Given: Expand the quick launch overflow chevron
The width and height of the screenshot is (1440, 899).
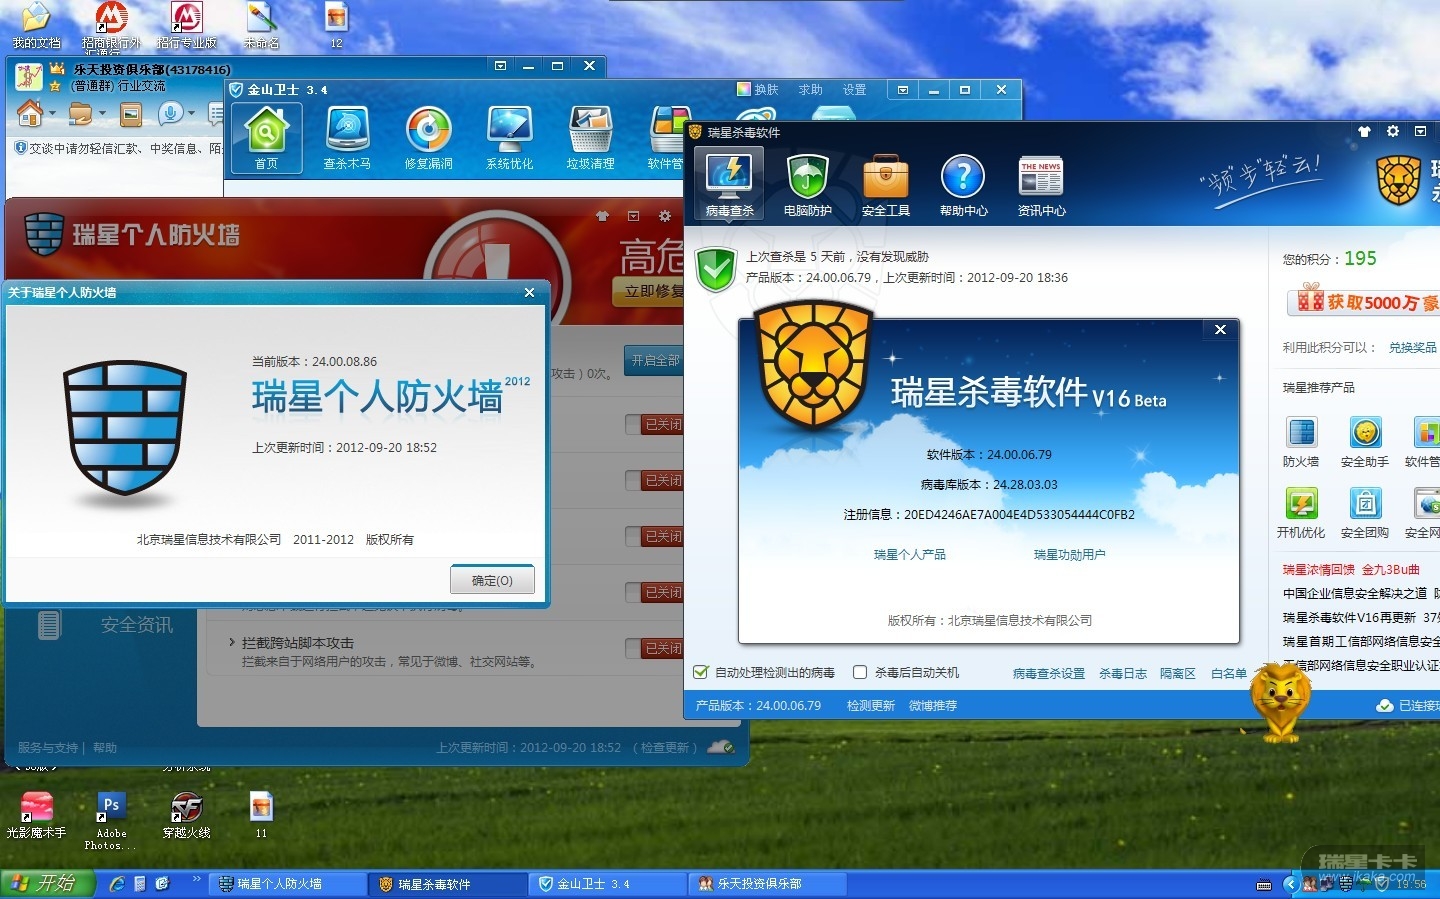Looking at the screenshot, I should click(x=196, y=880).
